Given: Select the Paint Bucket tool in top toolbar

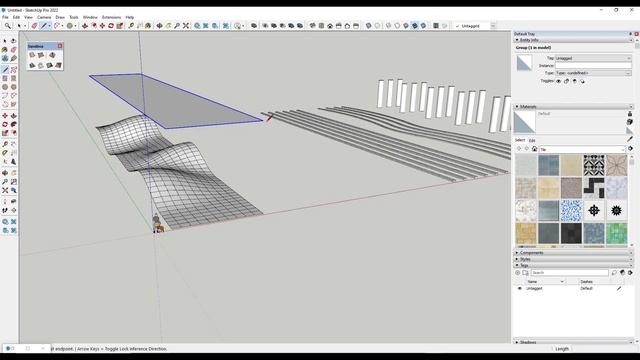Looking at the screenshot, I should (148, 26).
